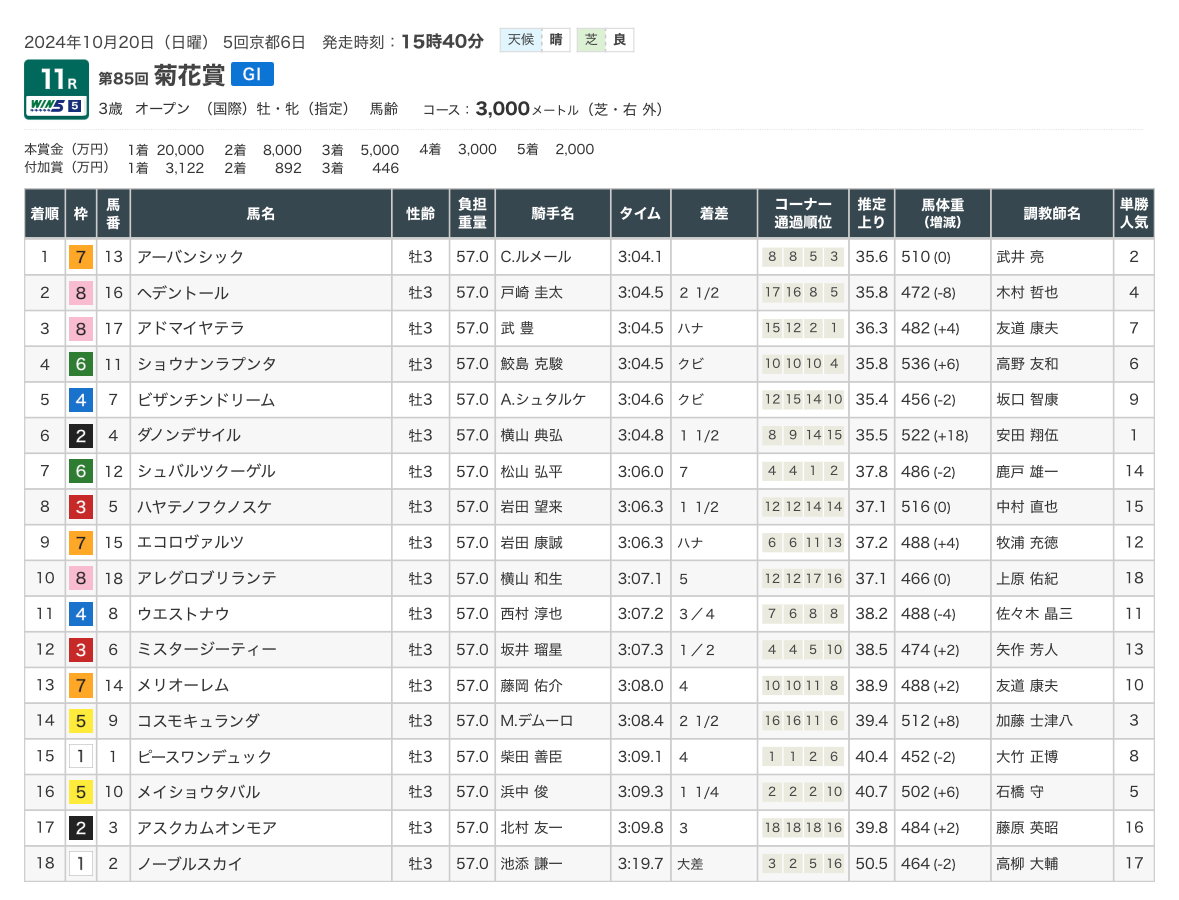
Task: Click the コーナー通過順位 column header
Action: (x=803, y=213)
